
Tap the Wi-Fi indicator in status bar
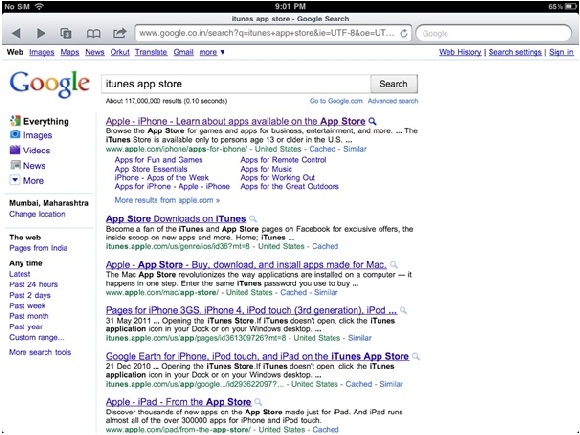[x=39, y=6]
